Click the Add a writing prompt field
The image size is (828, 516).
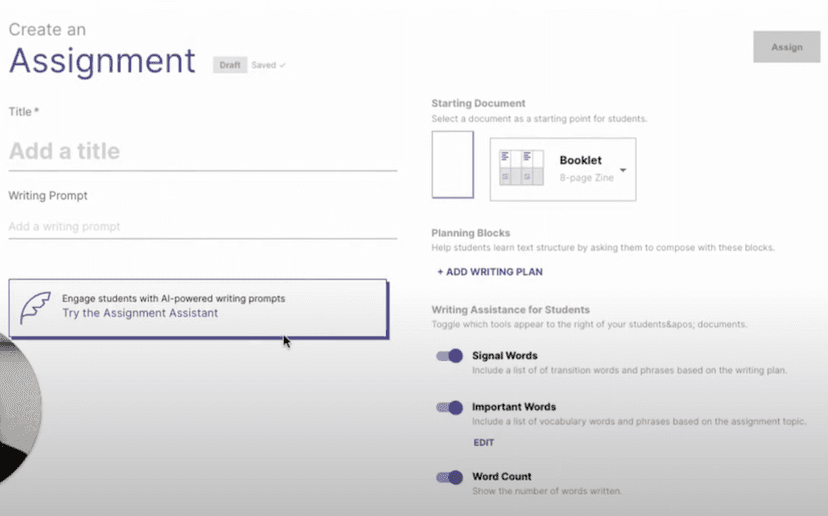click(200, 227)
